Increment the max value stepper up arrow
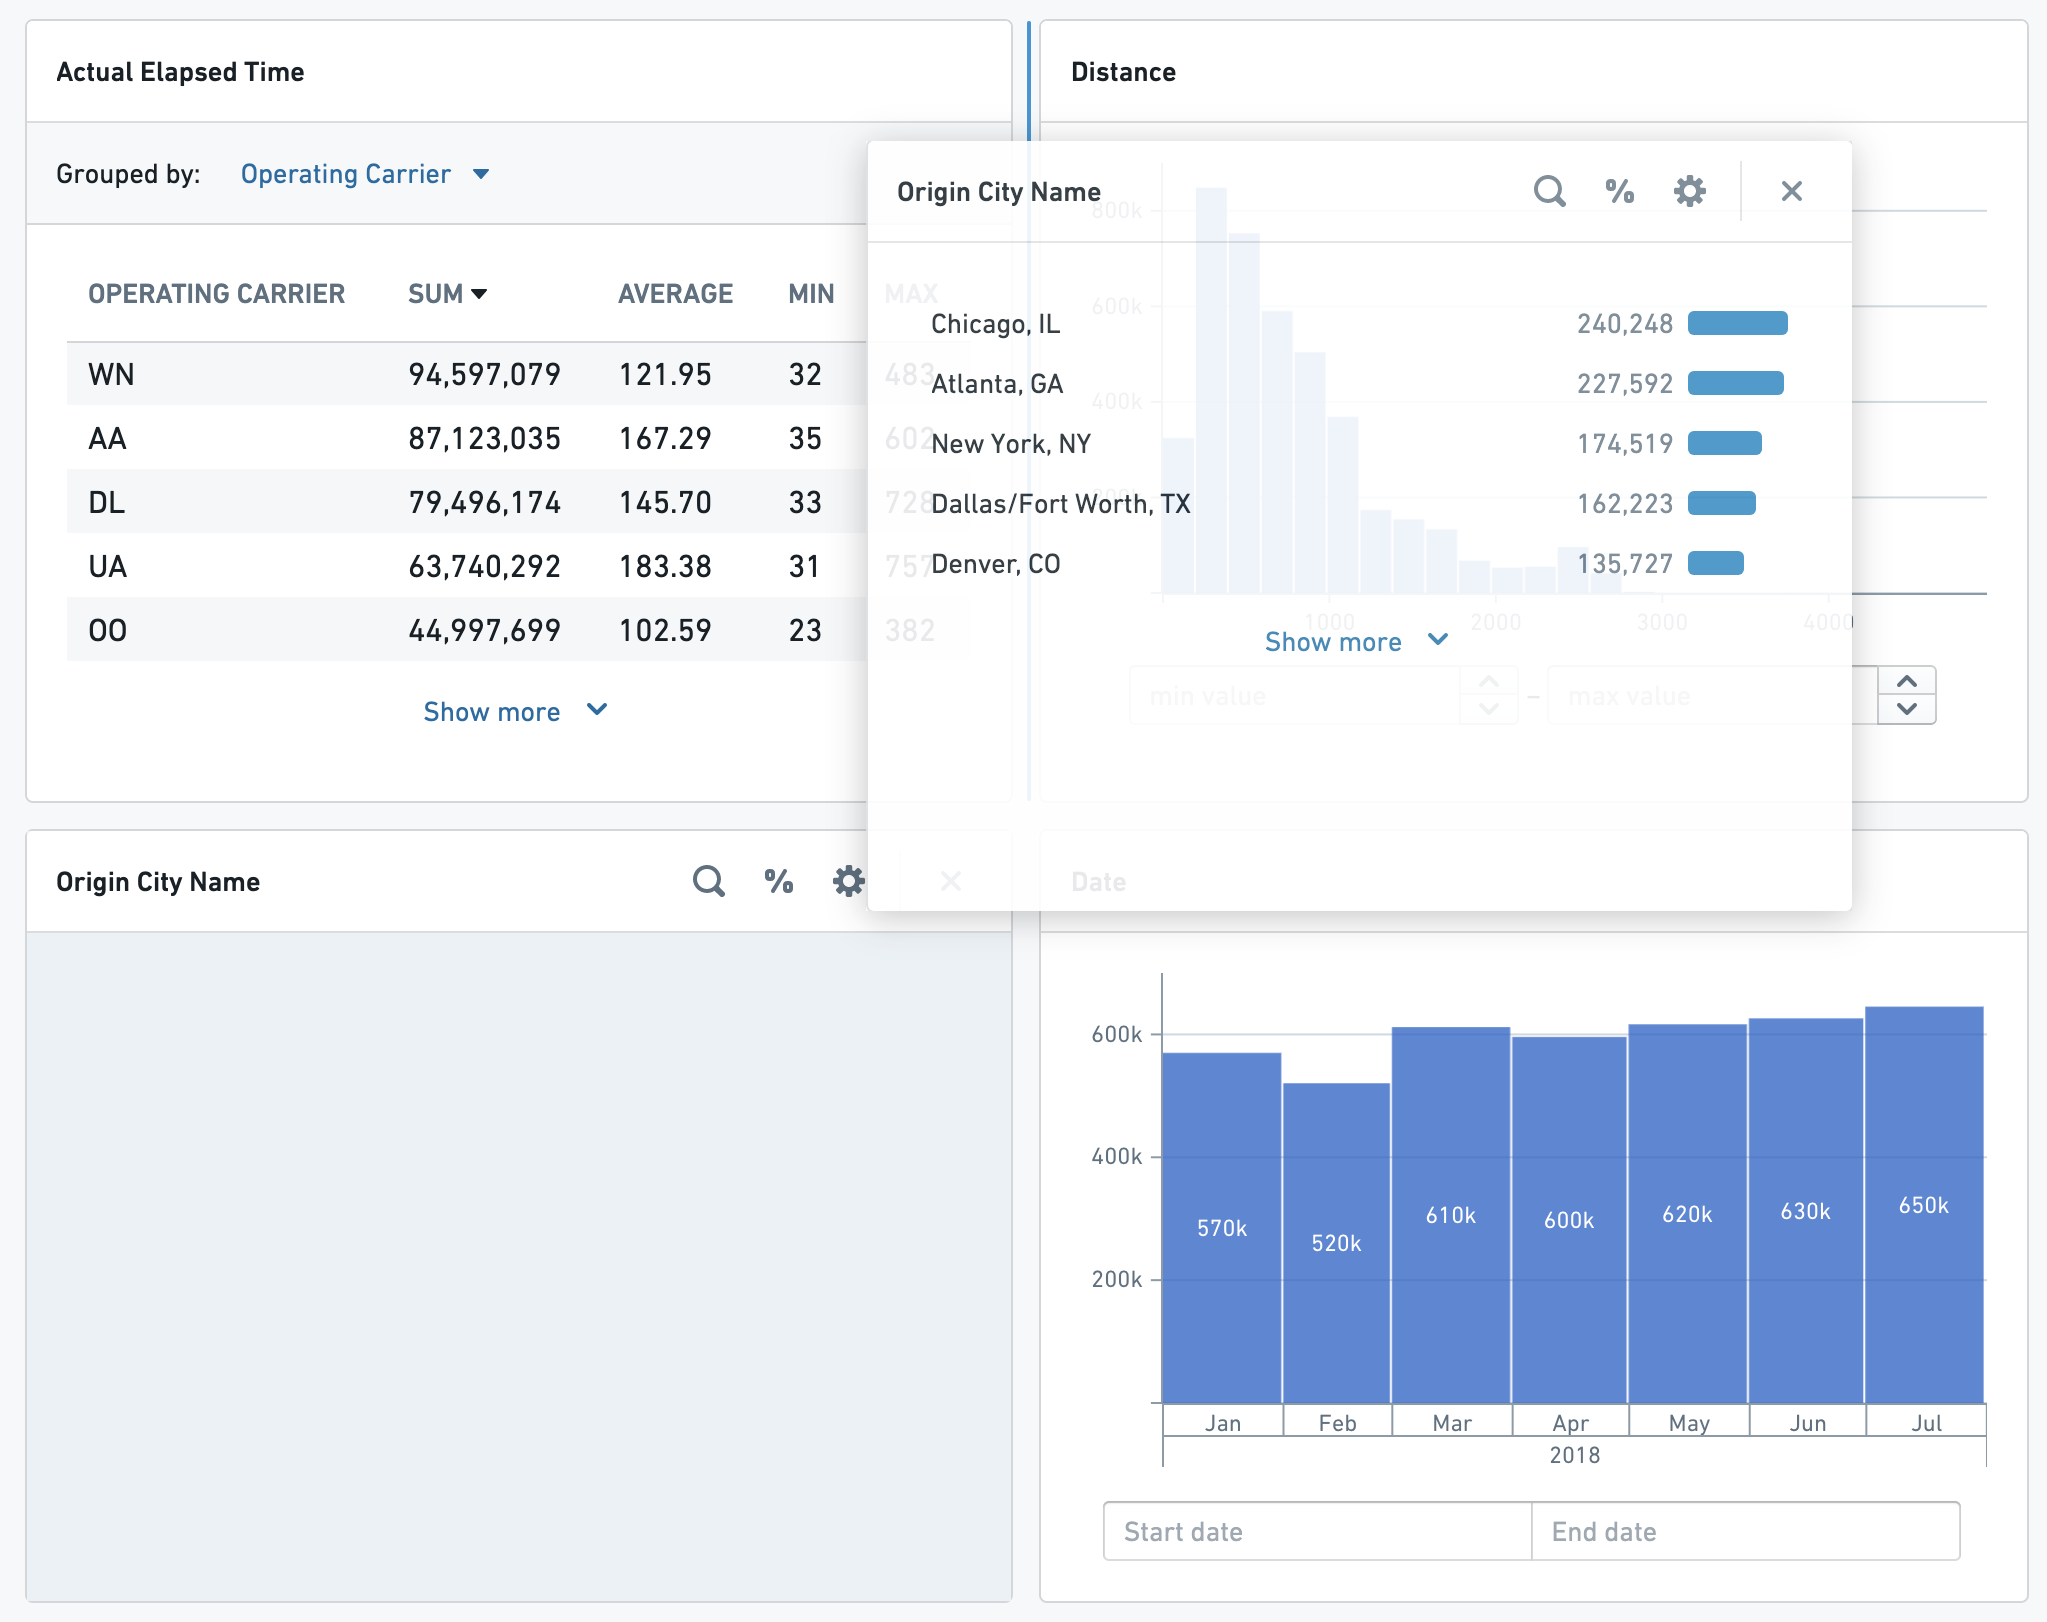 (1907, 681)
